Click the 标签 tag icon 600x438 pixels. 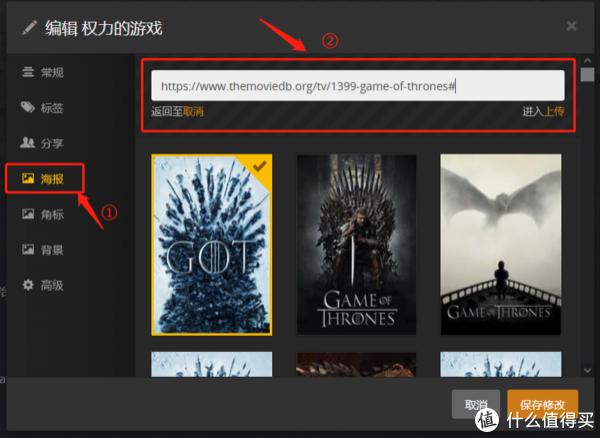click(x=28, y=108)
